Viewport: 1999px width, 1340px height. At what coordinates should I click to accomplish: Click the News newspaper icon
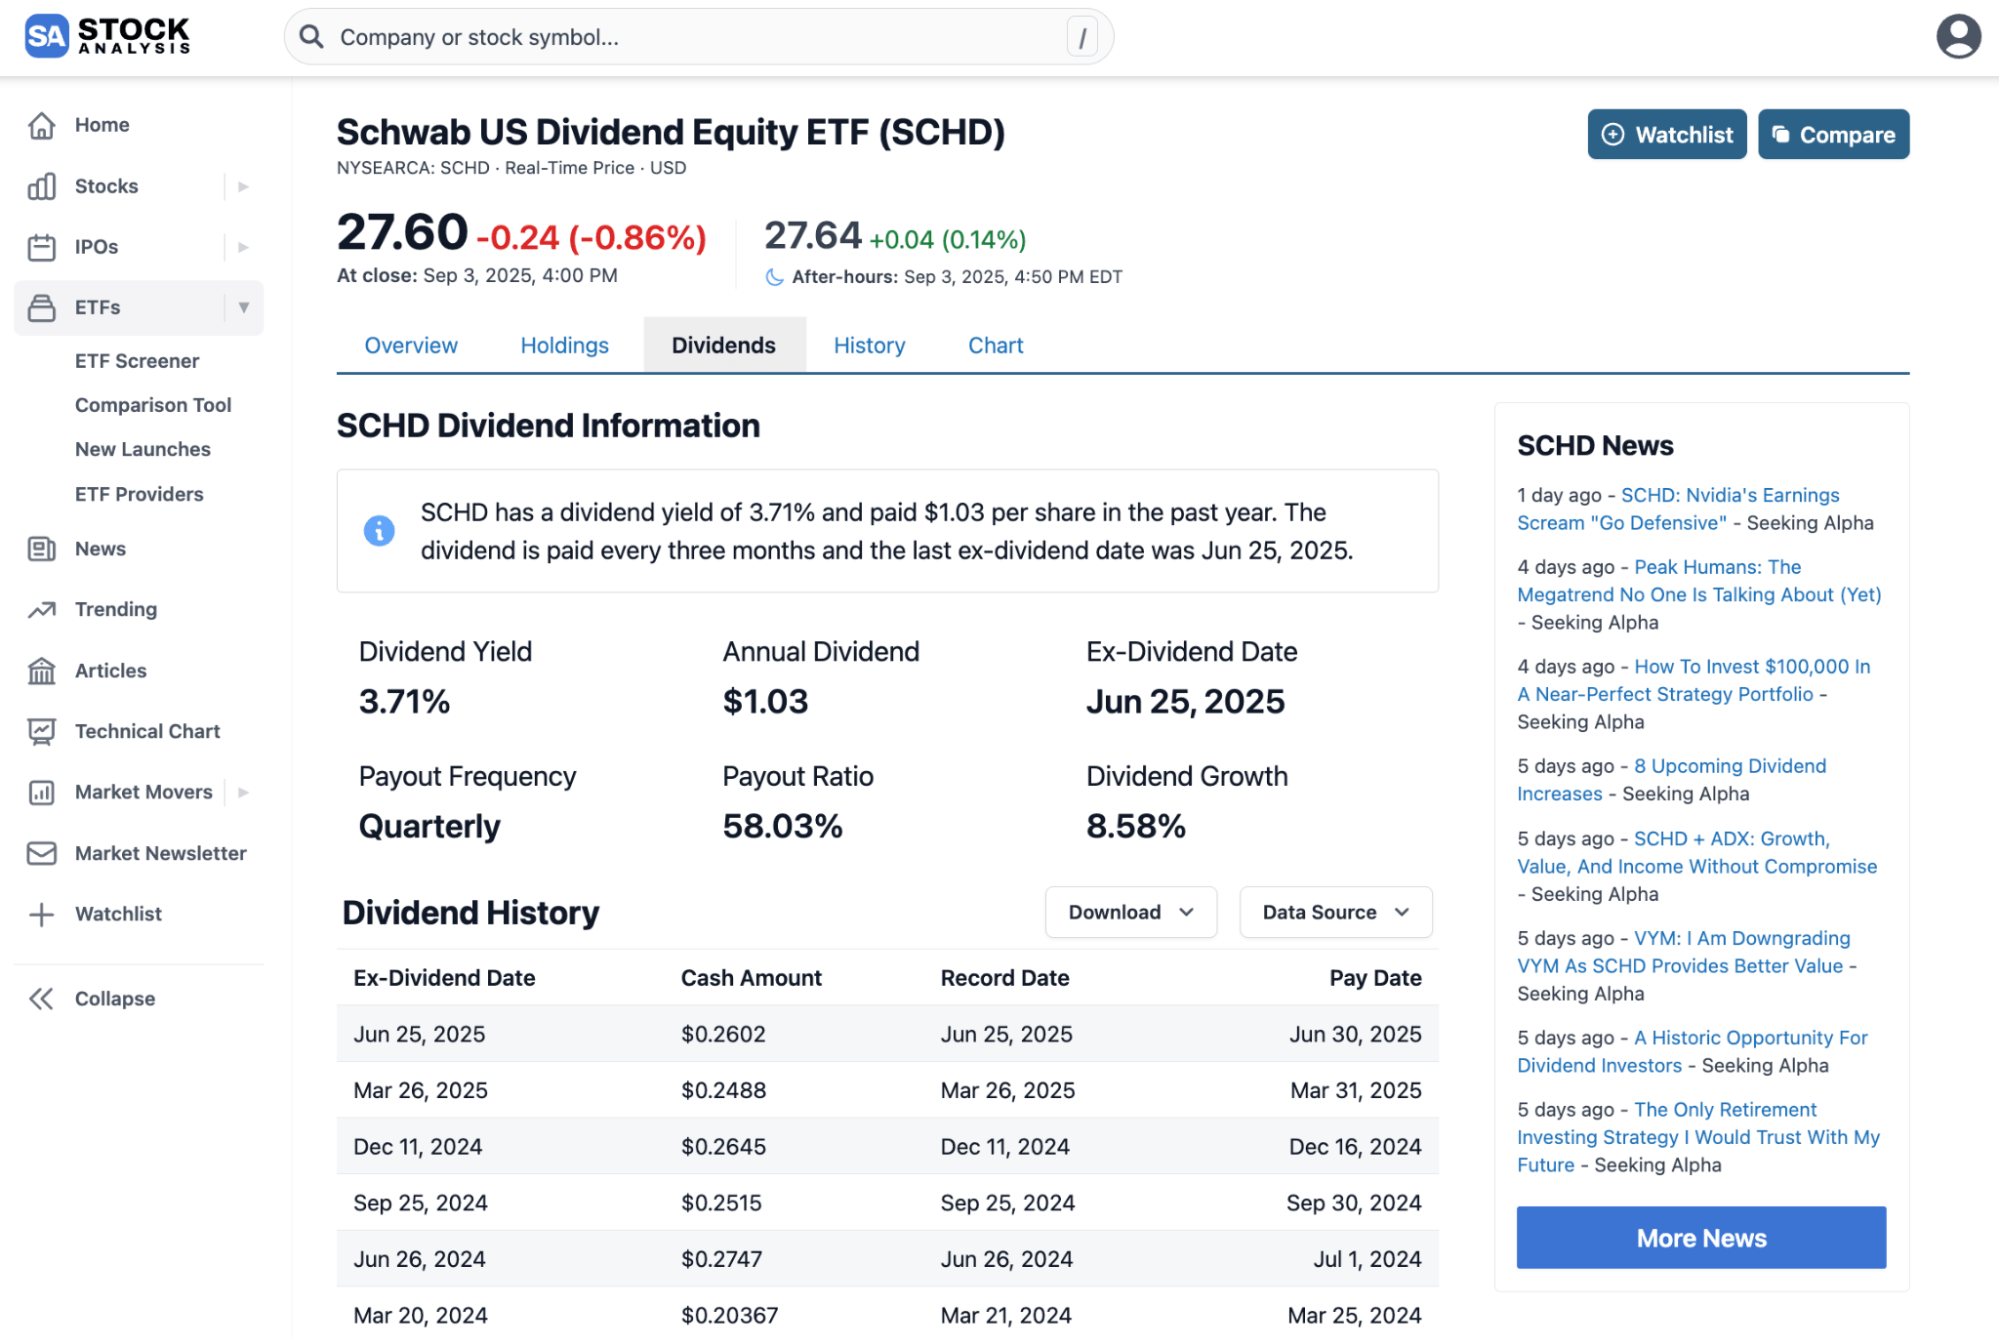(x=42, y=549)
